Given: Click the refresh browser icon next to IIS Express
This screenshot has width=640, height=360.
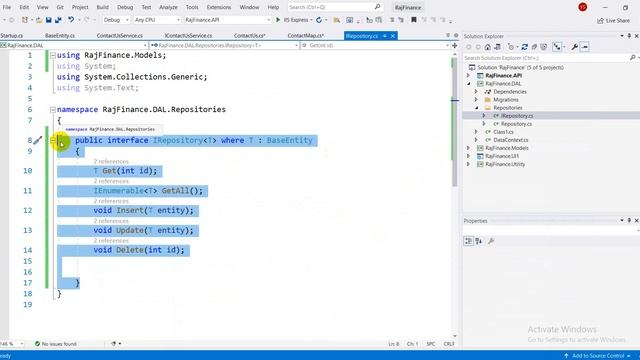Looking at the screenshot, I should 319,20.
